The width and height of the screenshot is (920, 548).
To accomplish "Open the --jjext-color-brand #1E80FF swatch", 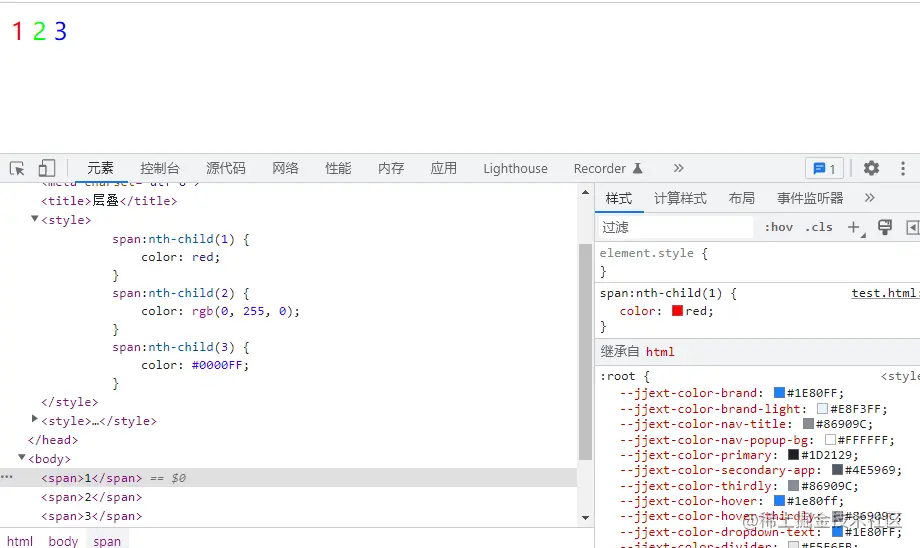I will [x=779, y=393].
